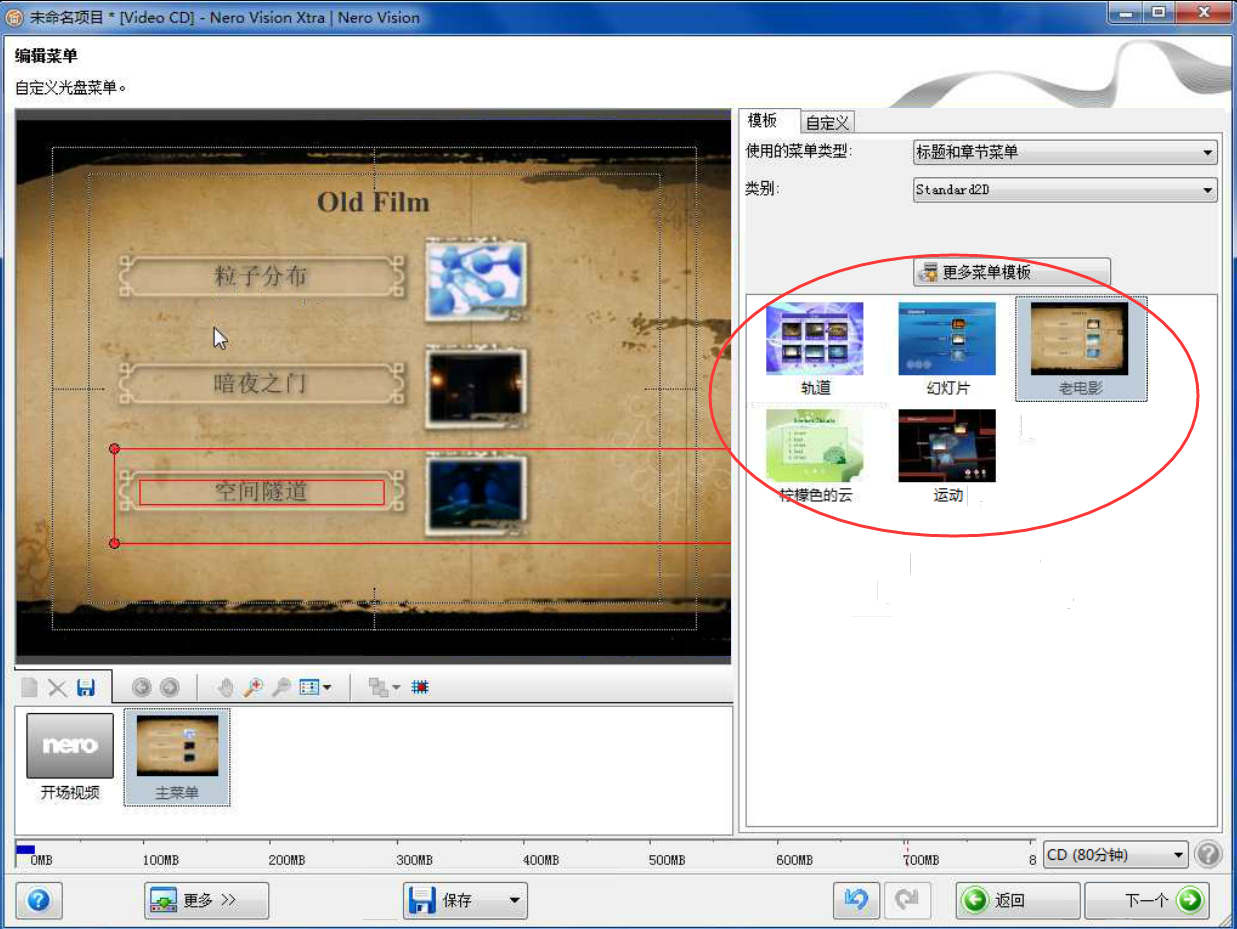Click the 粒子分布 chapter thumbnail in preview
Viewport: 1237px width, 929px height.
pos(476,281)
